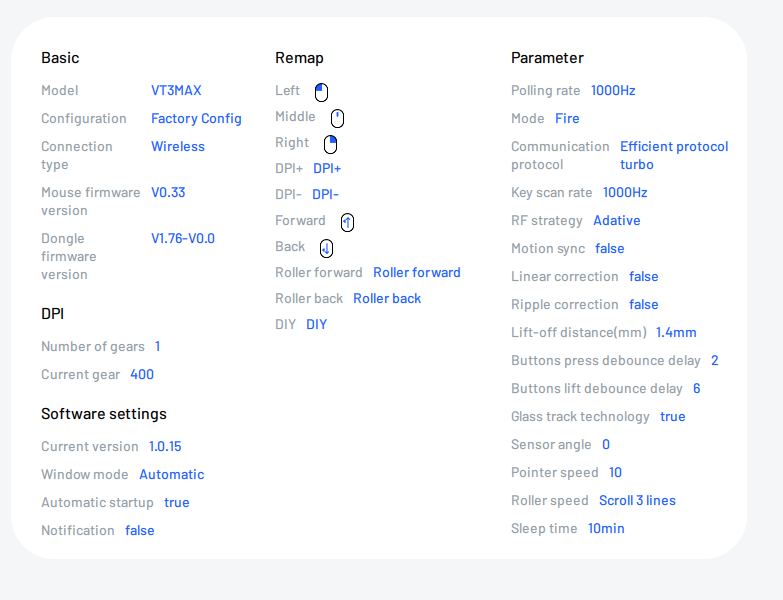The width and height of the screenshot is (783, 600).
Task: Click the Lift-off distance 1.4mm value
Action: pyautogui.click(x=676, y=332)
